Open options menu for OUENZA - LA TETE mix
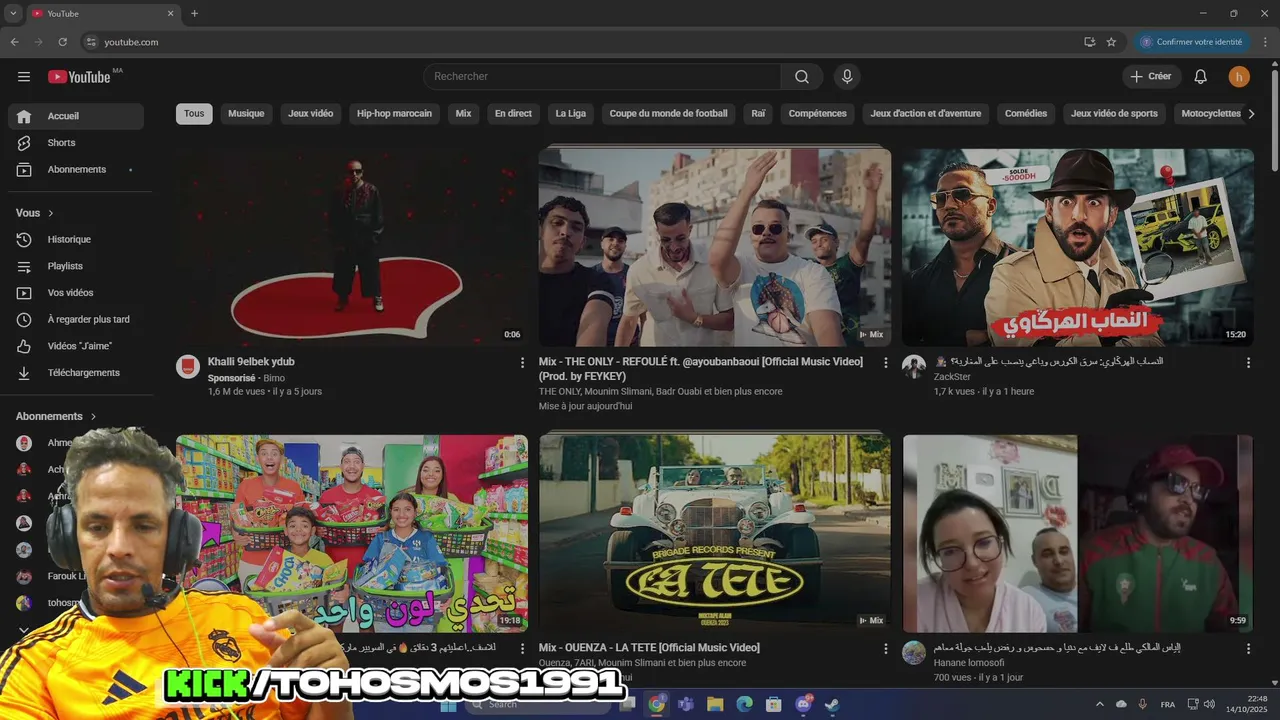 (885, 649)
